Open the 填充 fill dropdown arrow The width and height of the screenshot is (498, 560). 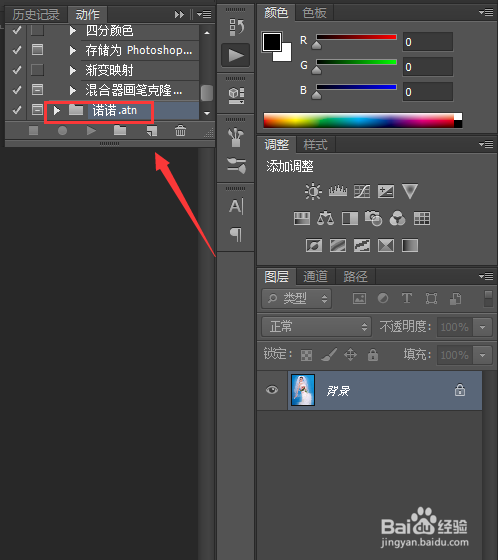pos(483,355)
